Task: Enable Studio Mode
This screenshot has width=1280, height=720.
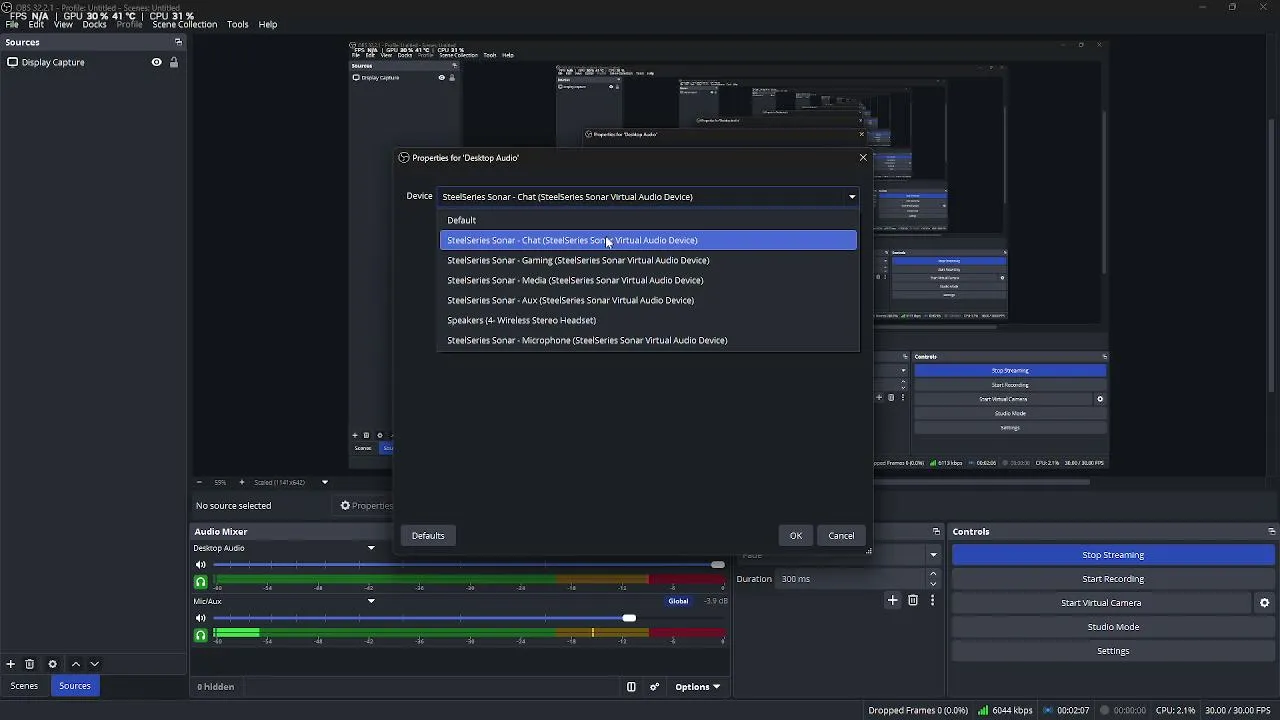Action: click(1113, 627)
